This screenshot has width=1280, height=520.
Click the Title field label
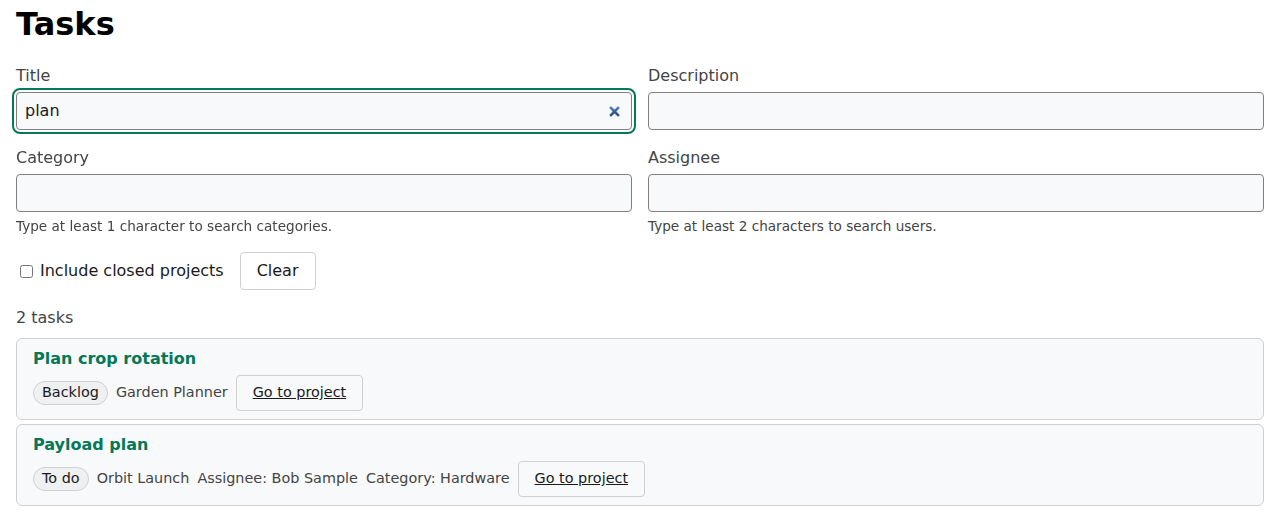coord(33,75)
